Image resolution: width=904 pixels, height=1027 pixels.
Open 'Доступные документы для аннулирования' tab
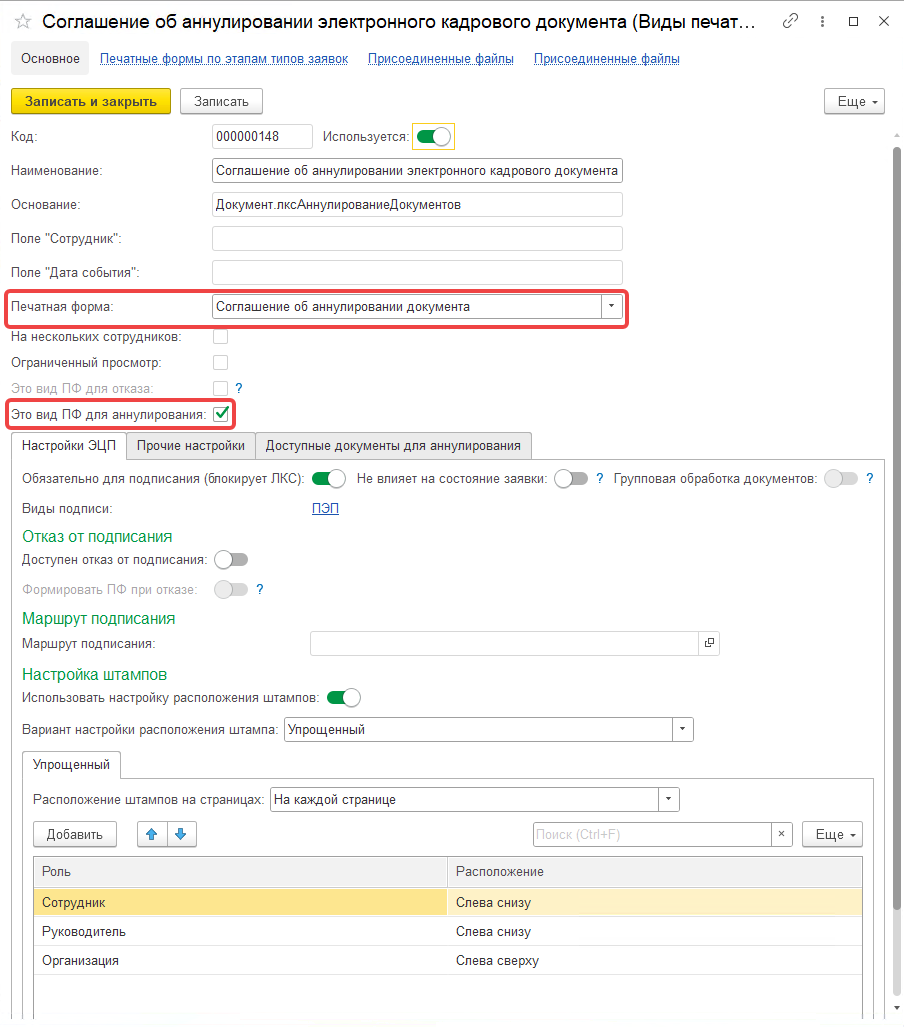coord(393,446)
